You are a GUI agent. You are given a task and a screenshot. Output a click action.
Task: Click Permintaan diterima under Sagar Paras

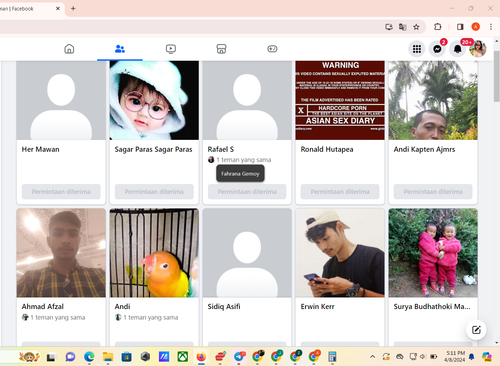(154, 192)
